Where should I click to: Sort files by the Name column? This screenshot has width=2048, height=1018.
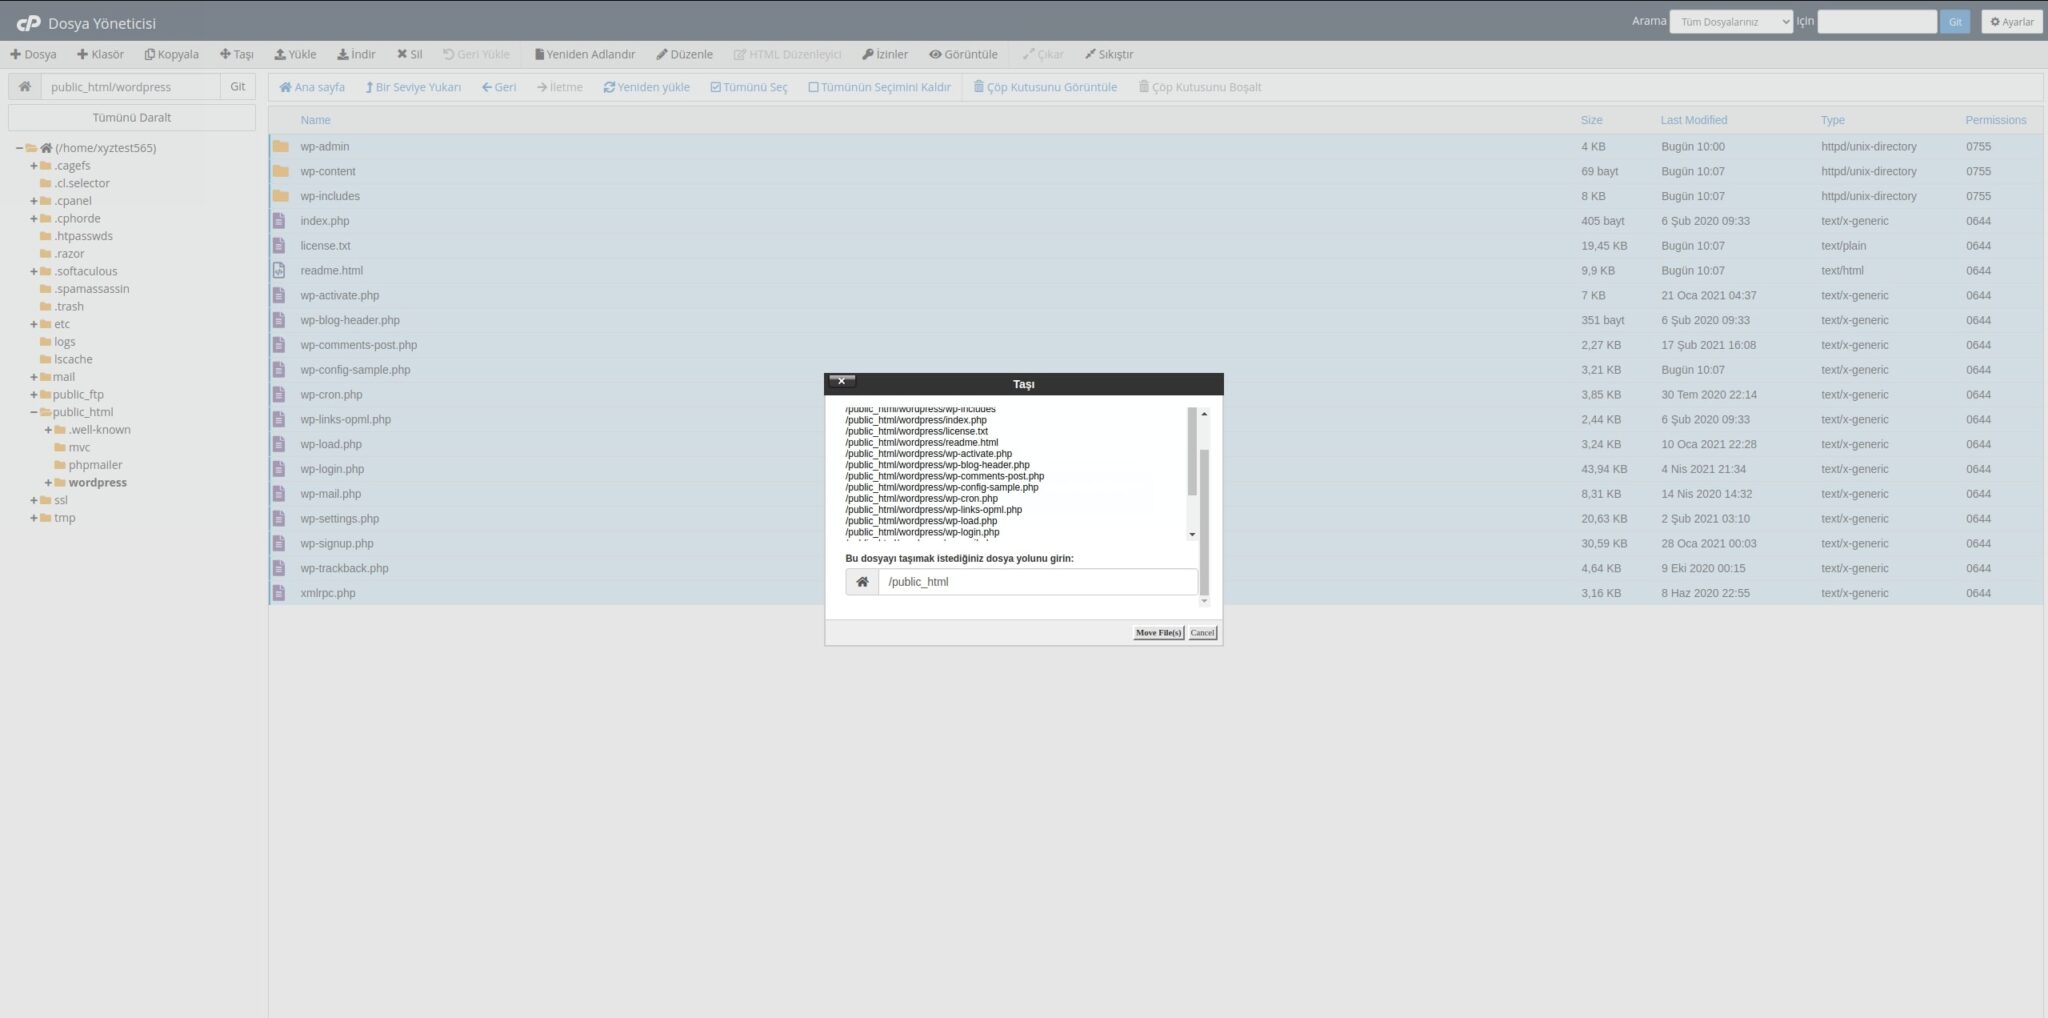point(315,120)
